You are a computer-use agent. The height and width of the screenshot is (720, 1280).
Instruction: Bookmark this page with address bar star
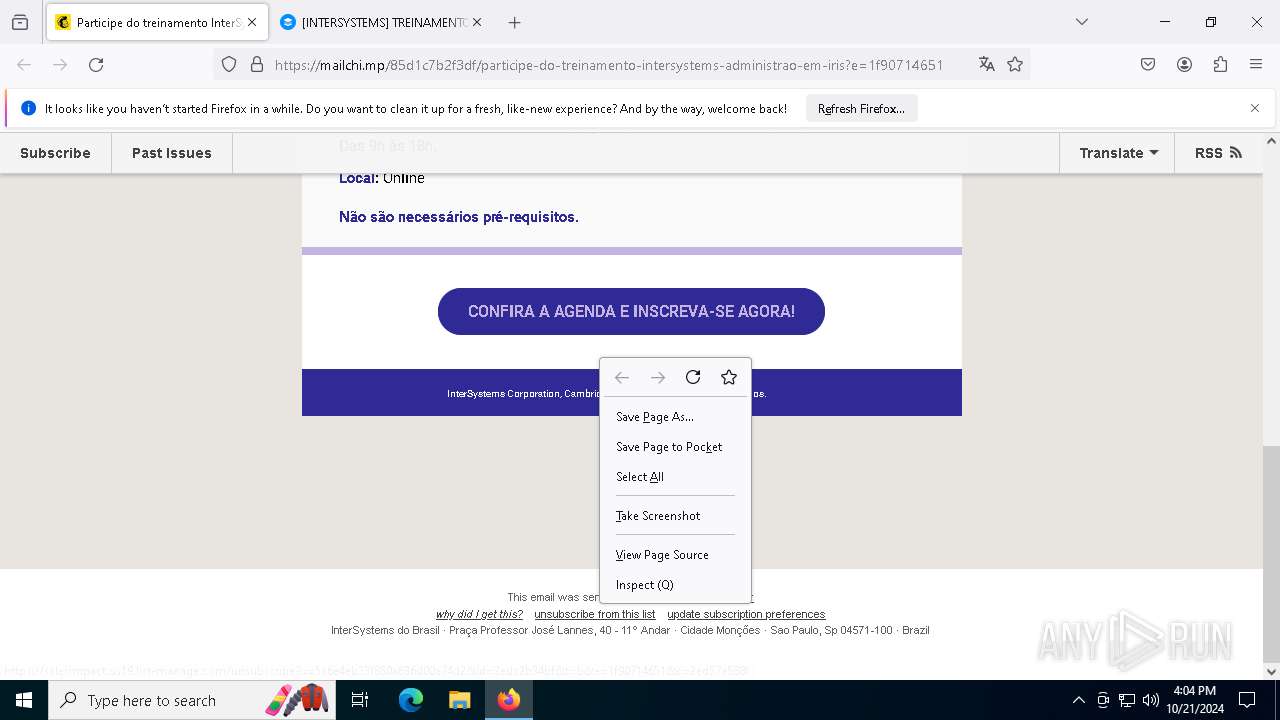pyautogui.click(x=1015, y=64)
